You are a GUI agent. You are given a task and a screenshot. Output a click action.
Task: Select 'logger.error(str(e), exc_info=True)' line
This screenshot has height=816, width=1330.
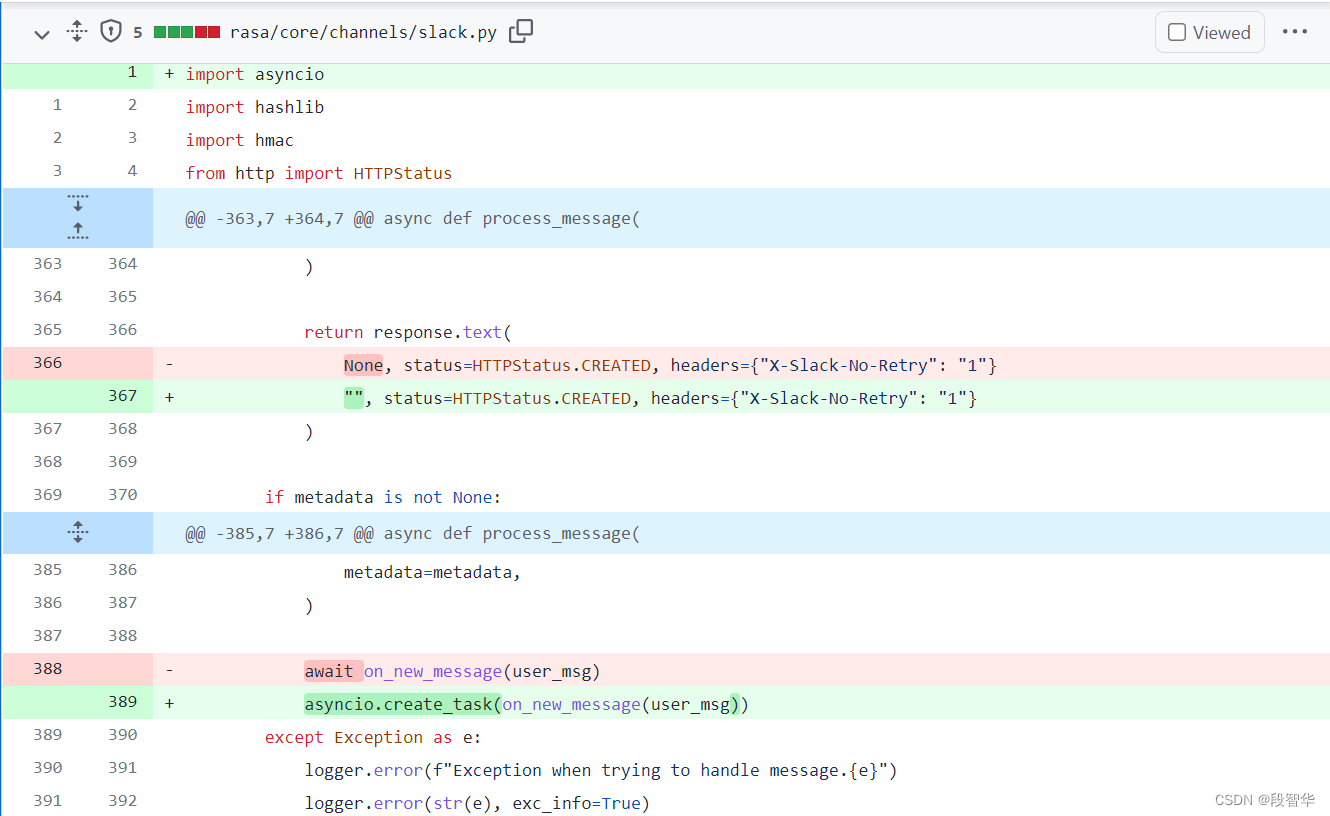477,803
